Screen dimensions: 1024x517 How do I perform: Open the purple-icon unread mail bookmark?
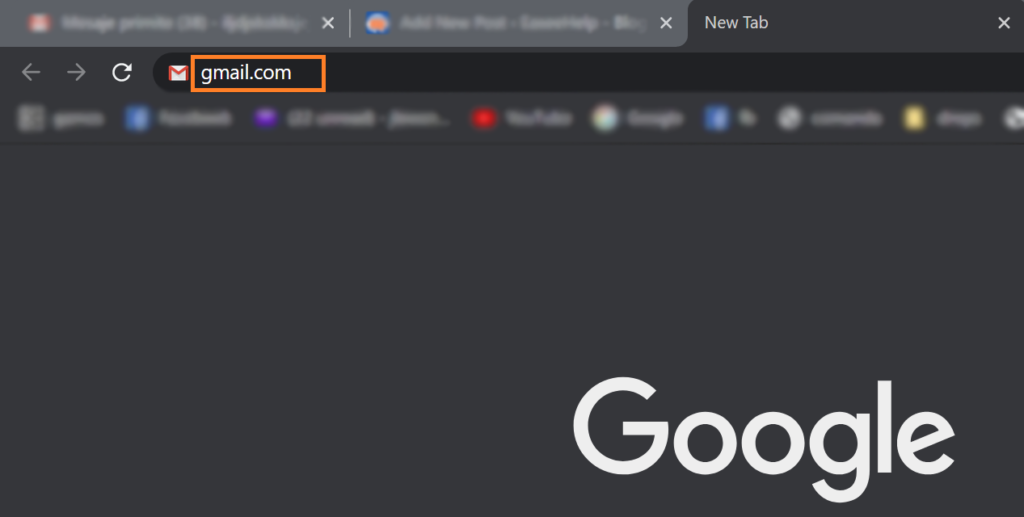[x=353, y=119]
